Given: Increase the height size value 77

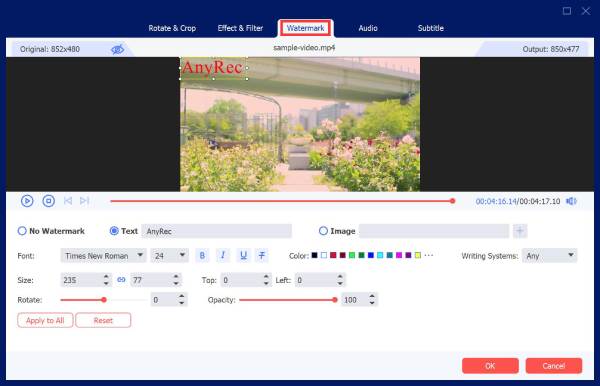Looking at the screenshot, I should (x=176, y=277).
